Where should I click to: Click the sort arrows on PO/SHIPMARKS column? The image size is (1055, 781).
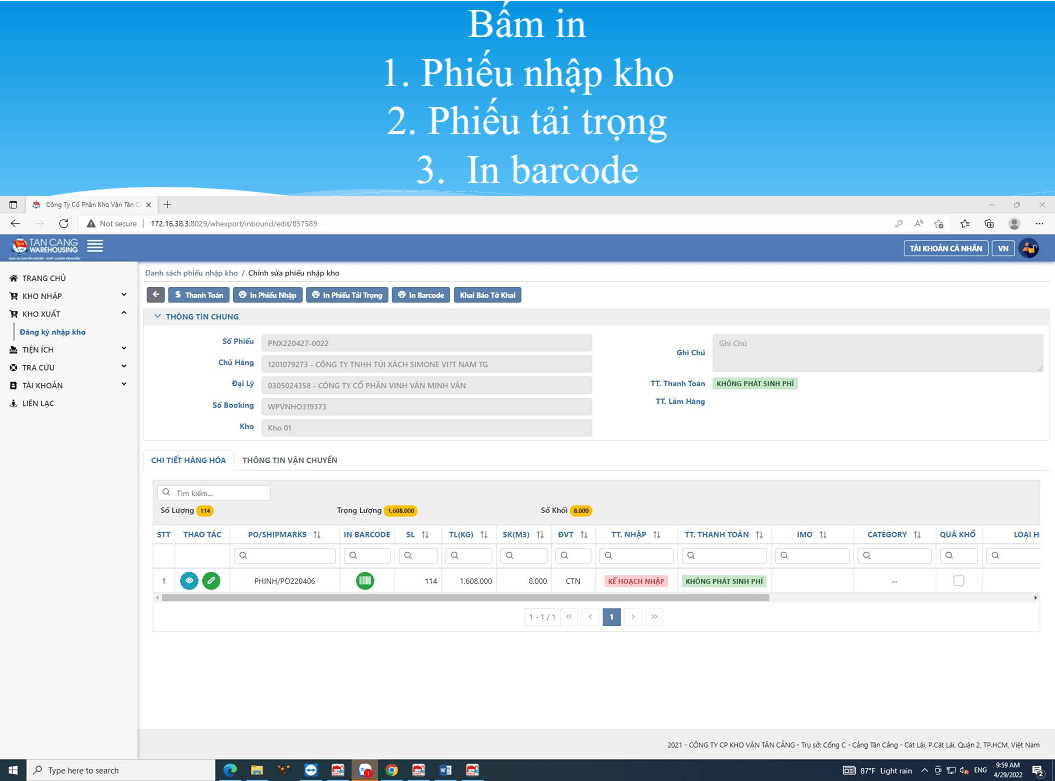coord(317,535)
